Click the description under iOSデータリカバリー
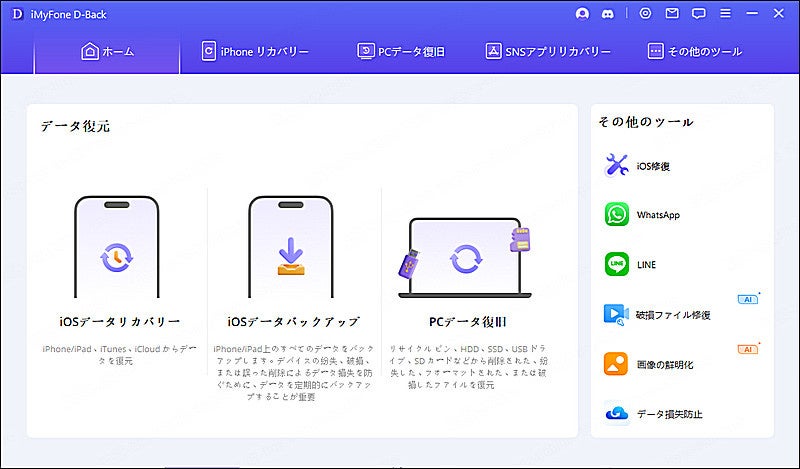 (119, 355)
